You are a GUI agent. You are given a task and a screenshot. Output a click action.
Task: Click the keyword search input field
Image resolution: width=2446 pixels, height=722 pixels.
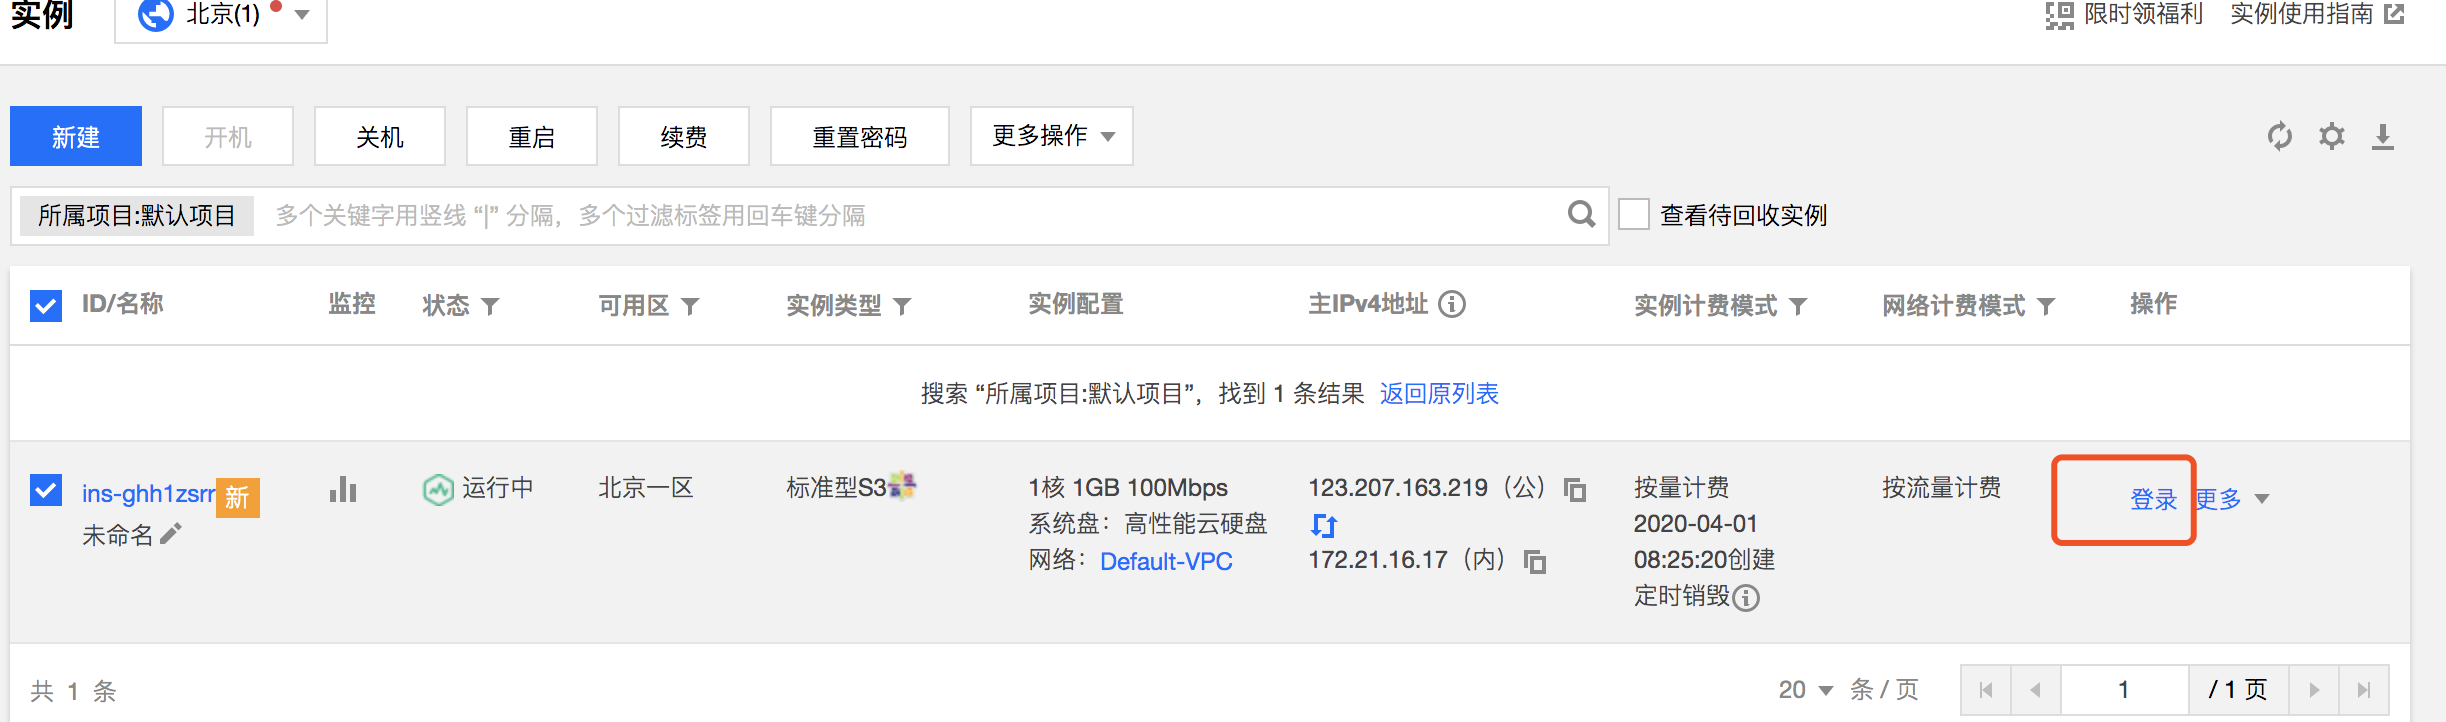point(900,215)
